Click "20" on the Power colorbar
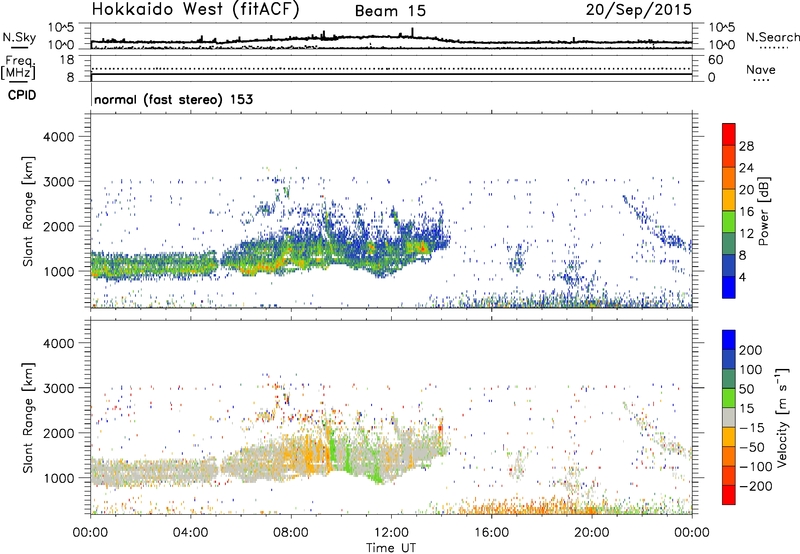This screenshot has height=554, width=800. coord(746,190)
